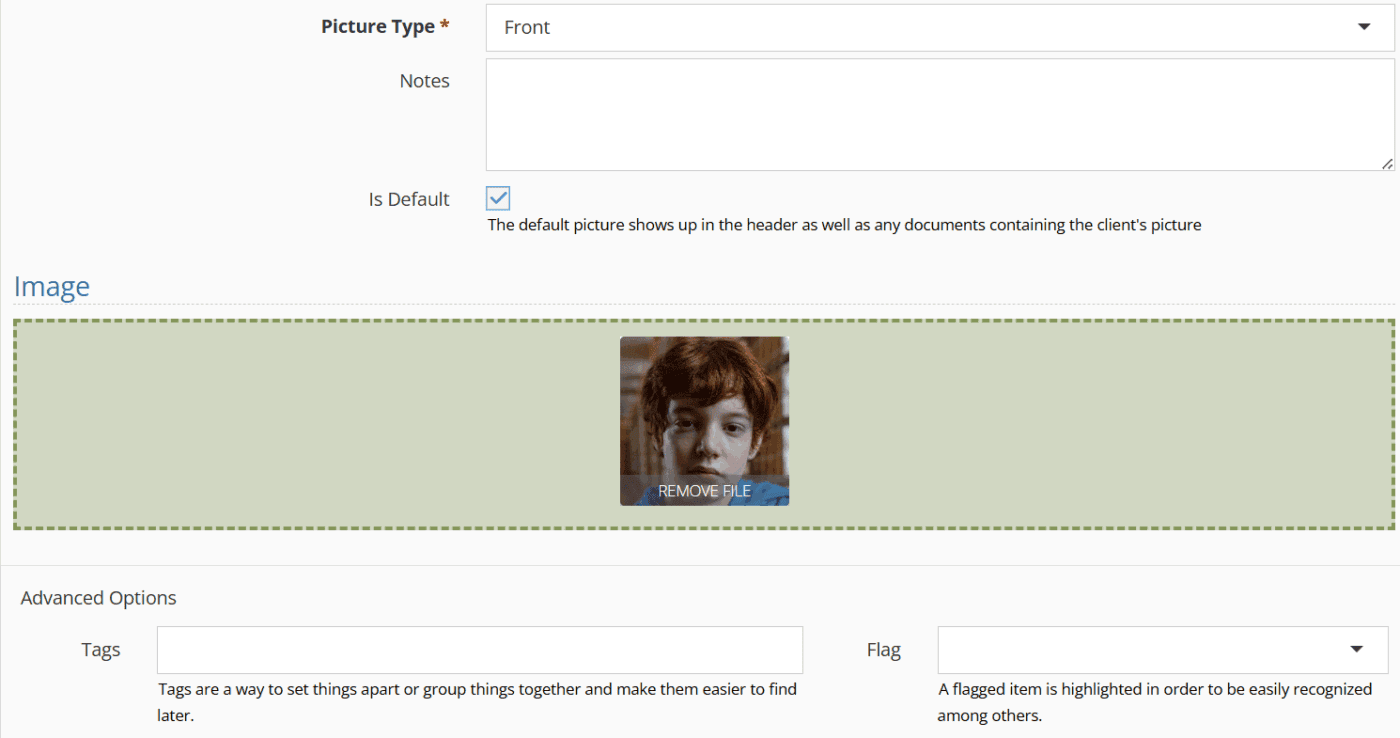Click the Is Default label

point(409,199)
